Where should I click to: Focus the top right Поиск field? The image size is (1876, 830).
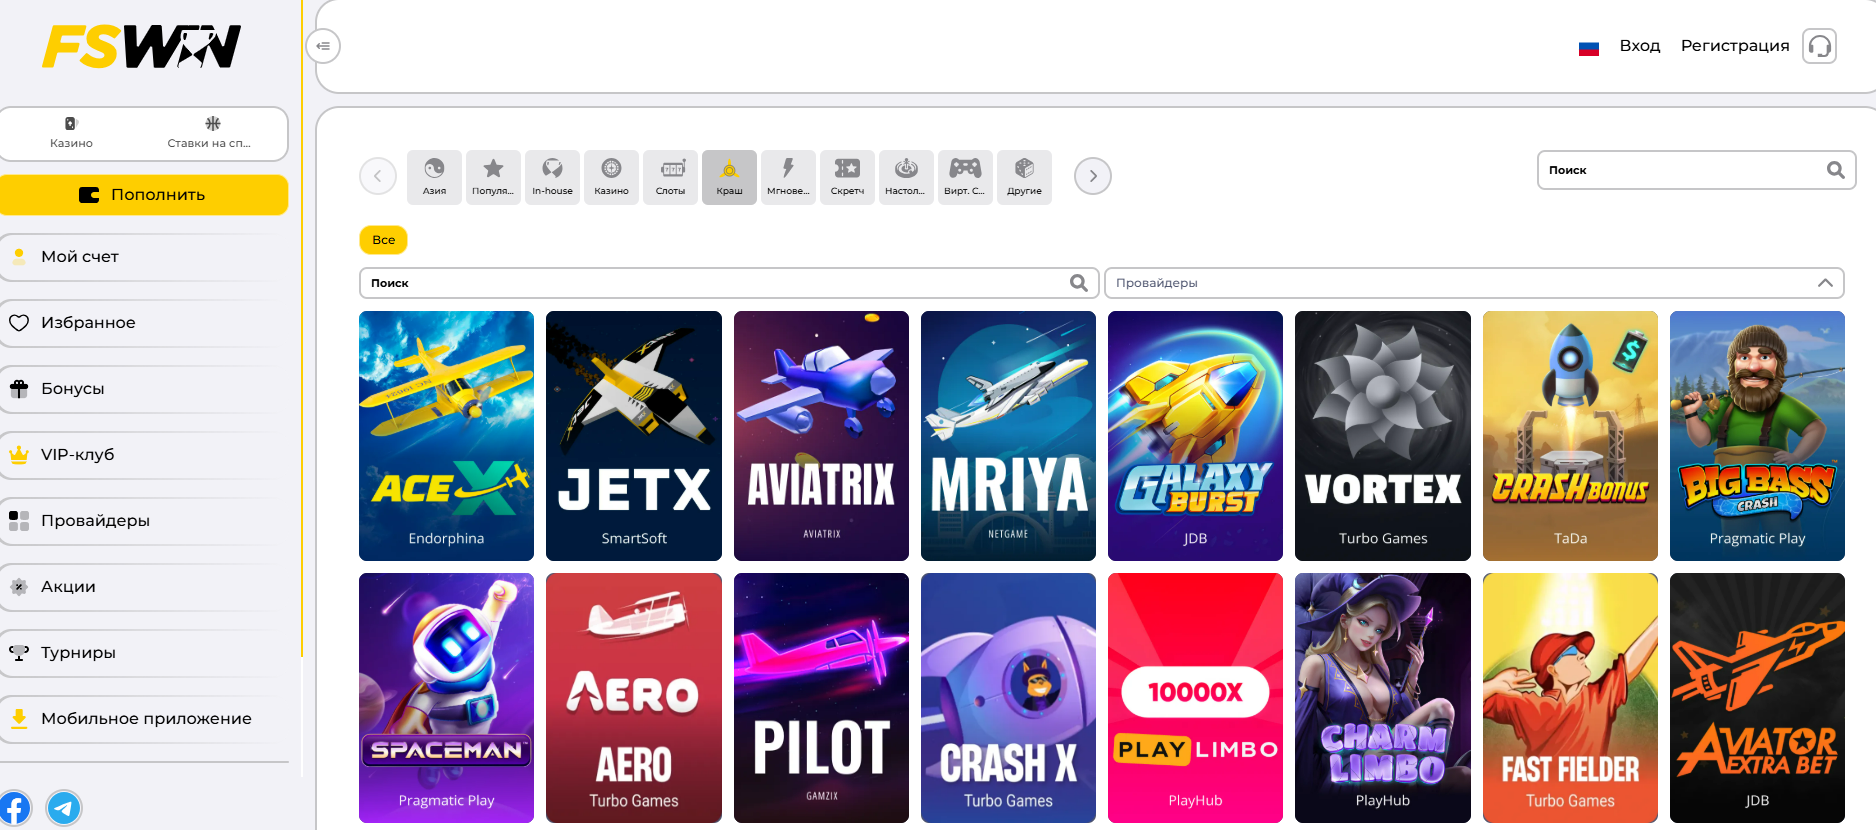1696,170
